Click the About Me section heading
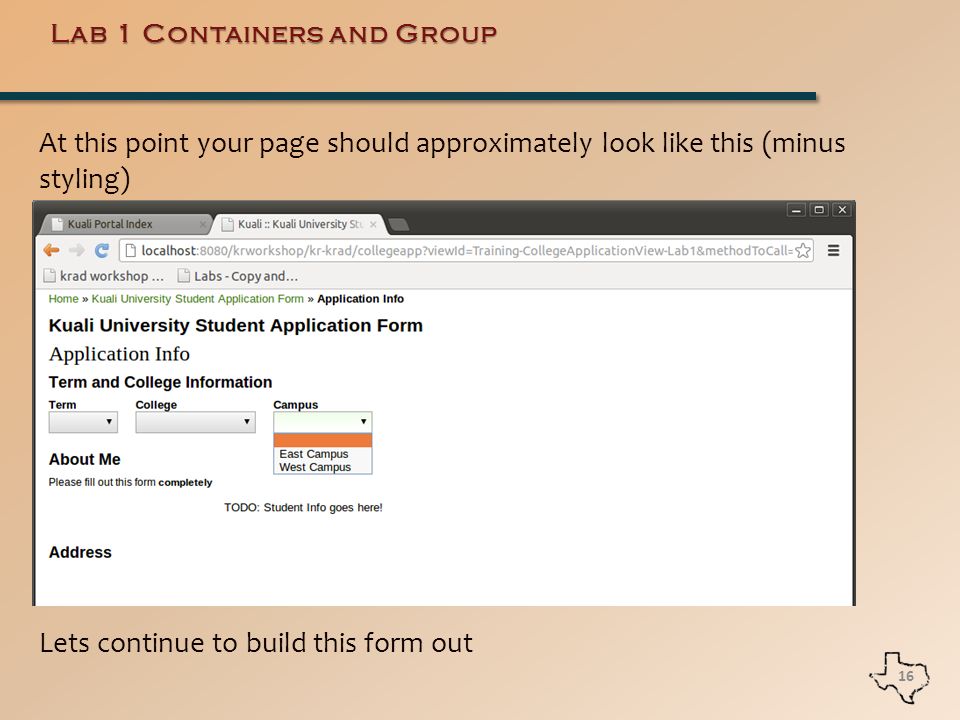Image resolution: width=960 pixels, height=720 pixels. pyautogui.click(x=84, y=459)
